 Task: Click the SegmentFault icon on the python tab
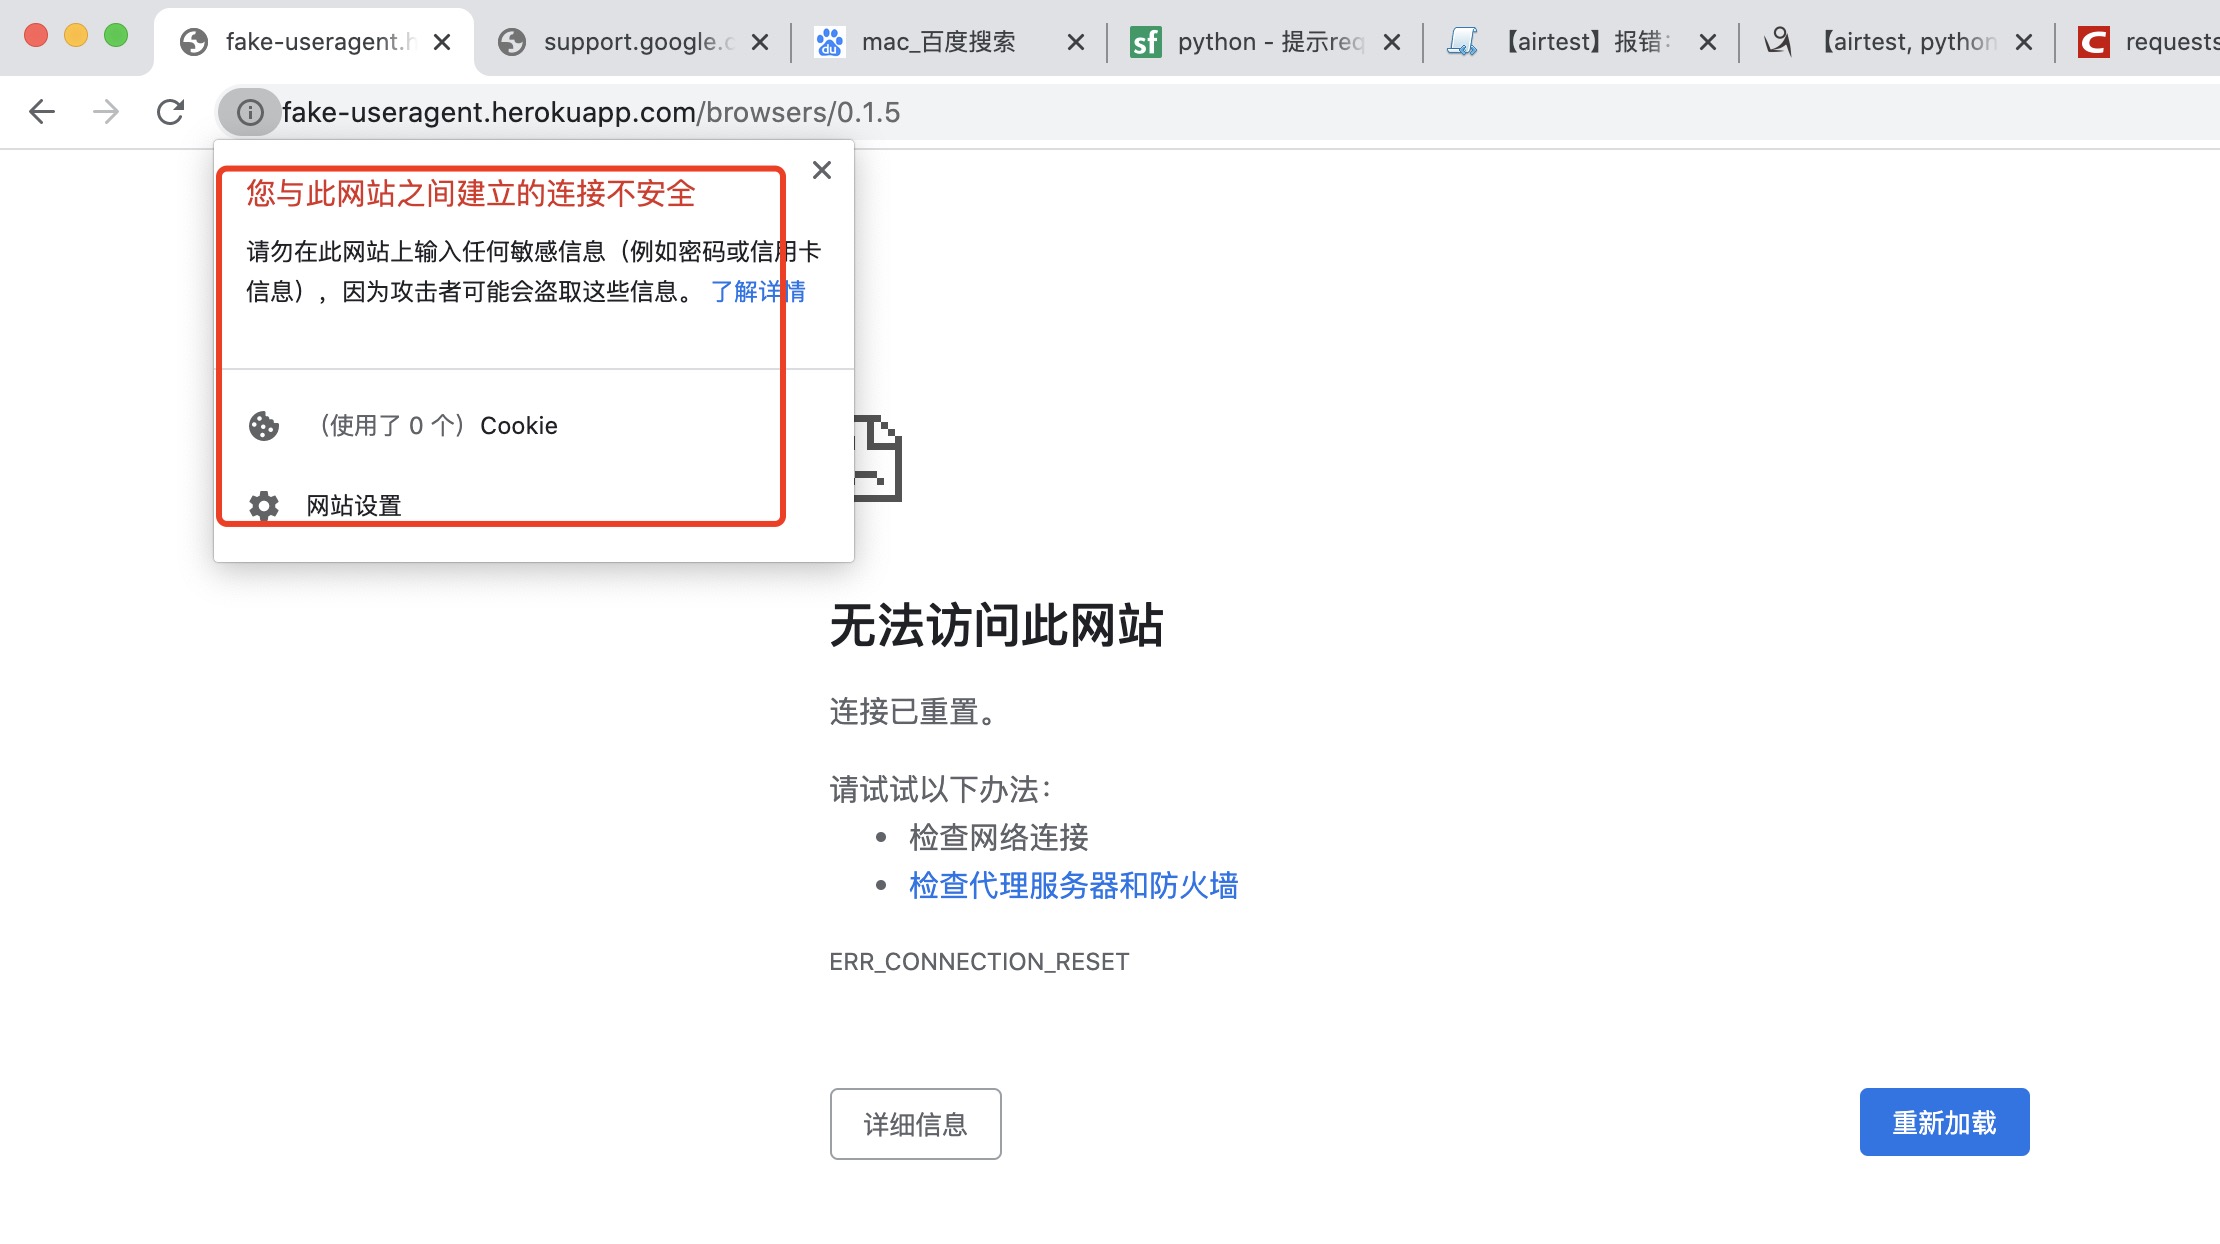1145,41
